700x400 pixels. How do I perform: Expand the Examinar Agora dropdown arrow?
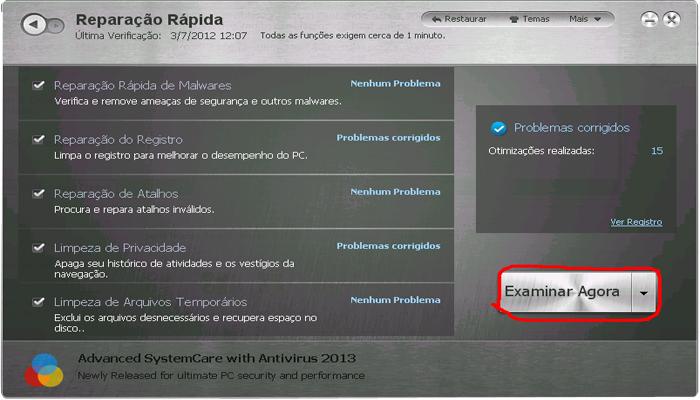point(644,293)
